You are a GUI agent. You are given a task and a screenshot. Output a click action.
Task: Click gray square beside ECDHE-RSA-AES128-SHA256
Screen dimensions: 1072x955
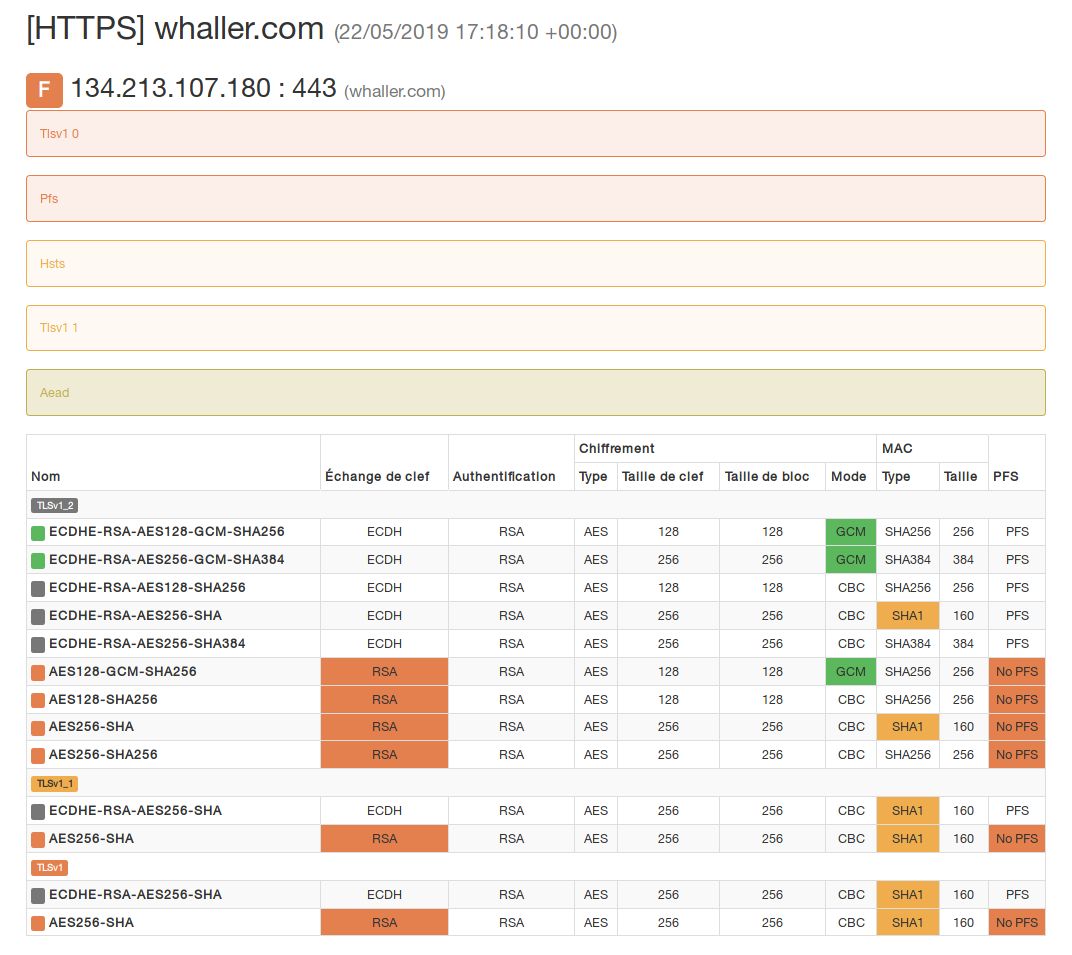38,588
